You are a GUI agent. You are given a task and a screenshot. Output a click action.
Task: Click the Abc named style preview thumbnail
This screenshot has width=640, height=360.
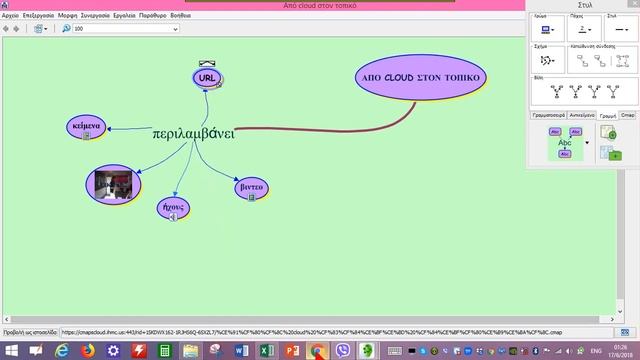click(x=565, y=143)
